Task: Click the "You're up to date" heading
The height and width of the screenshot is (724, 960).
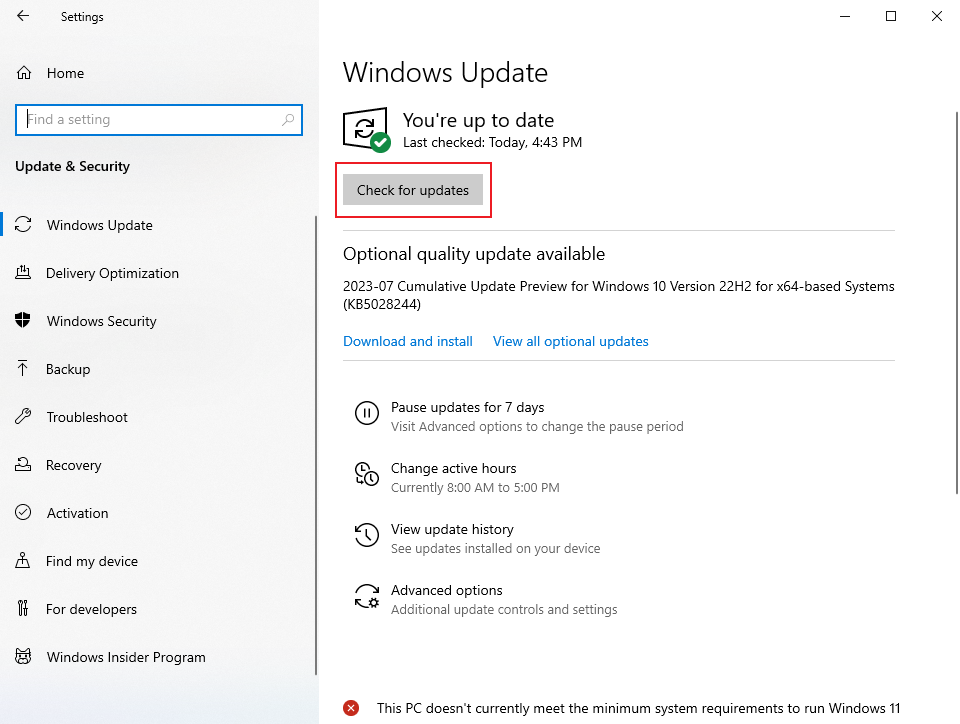Action: click(478, 120)
